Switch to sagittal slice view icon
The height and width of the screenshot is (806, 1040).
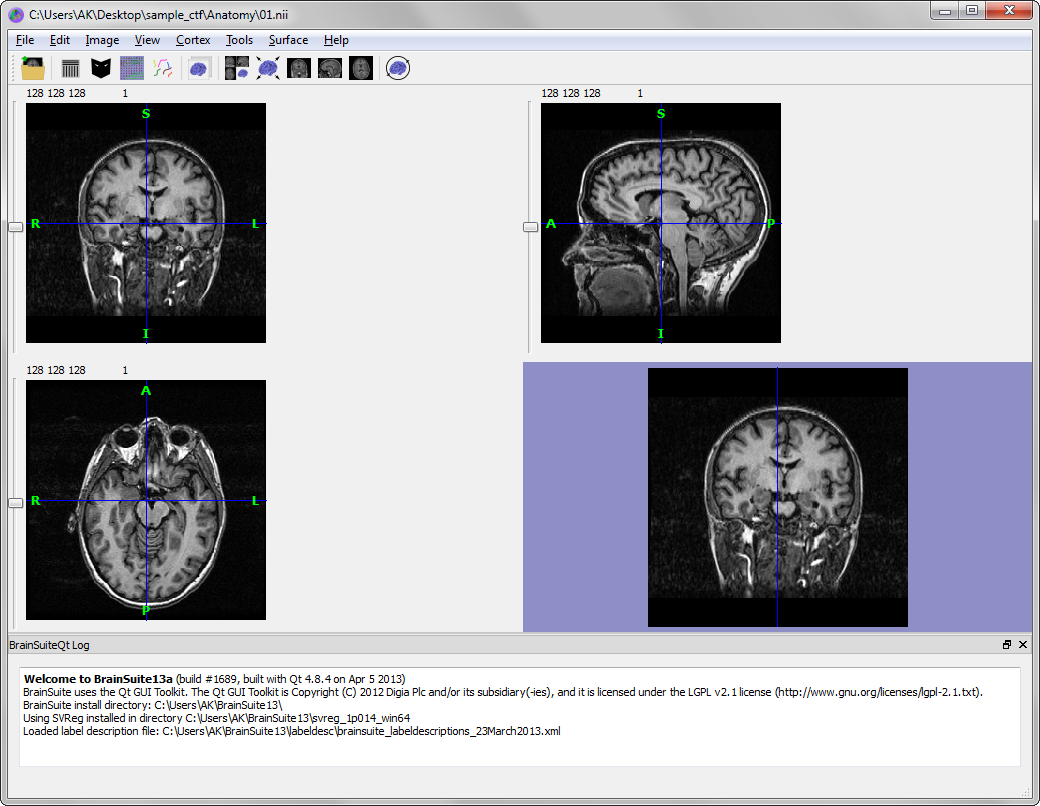(330, 68)
